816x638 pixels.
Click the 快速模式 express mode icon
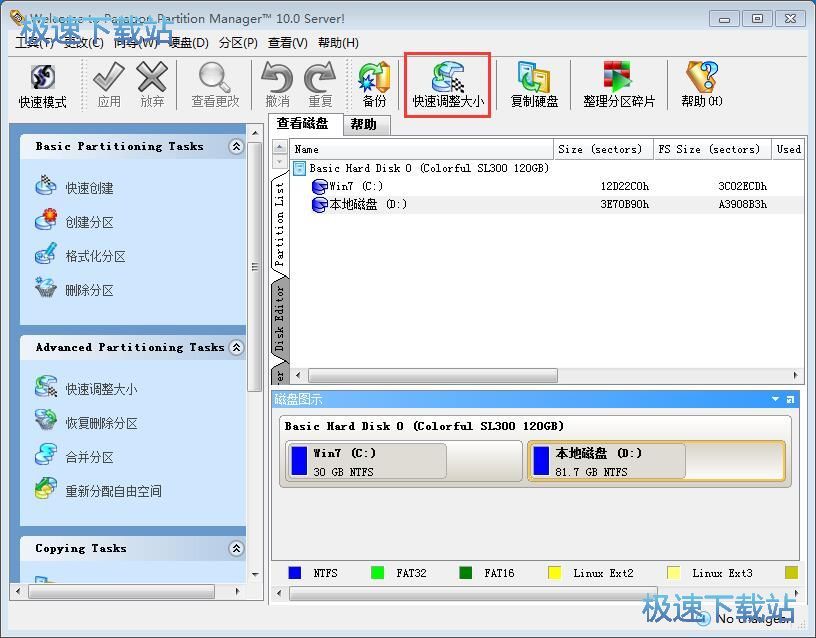pos(43,78)
